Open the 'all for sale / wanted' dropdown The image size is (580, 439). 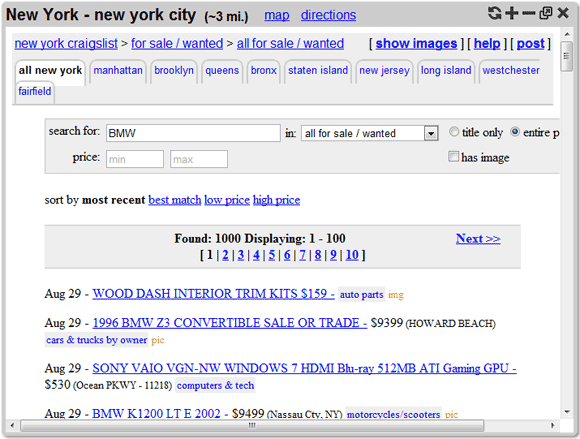[x=370, y=133]
